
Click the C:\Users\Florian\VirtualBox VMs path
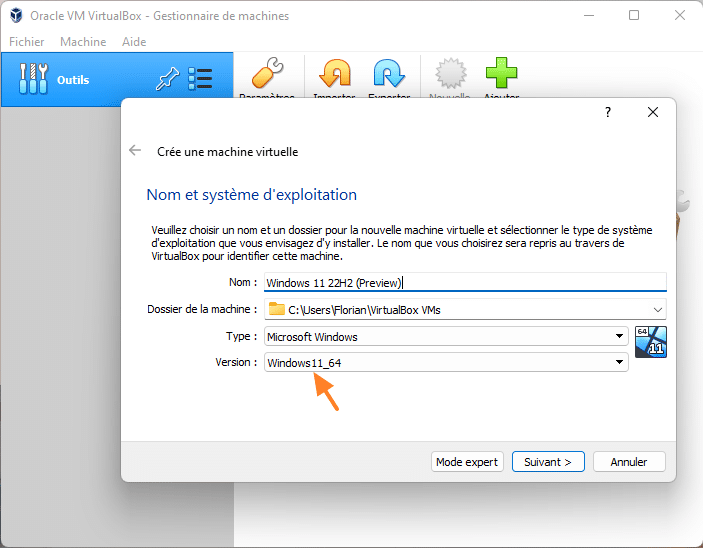(364, 310)
